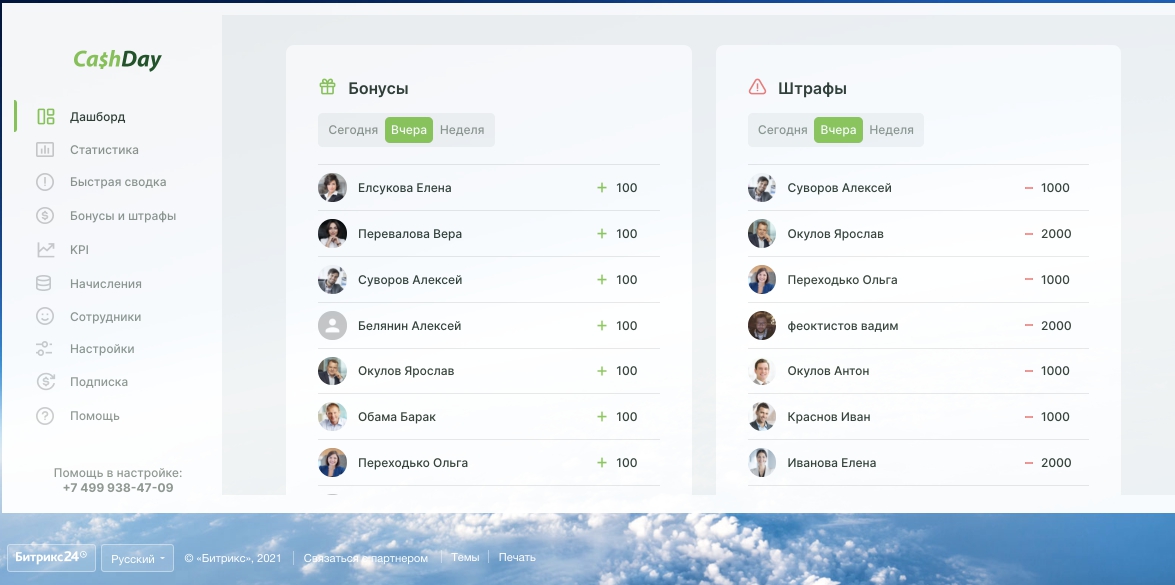Click Обама Барак's avatar
This screenshot has height=585, width=1175.
pos(332,416)
